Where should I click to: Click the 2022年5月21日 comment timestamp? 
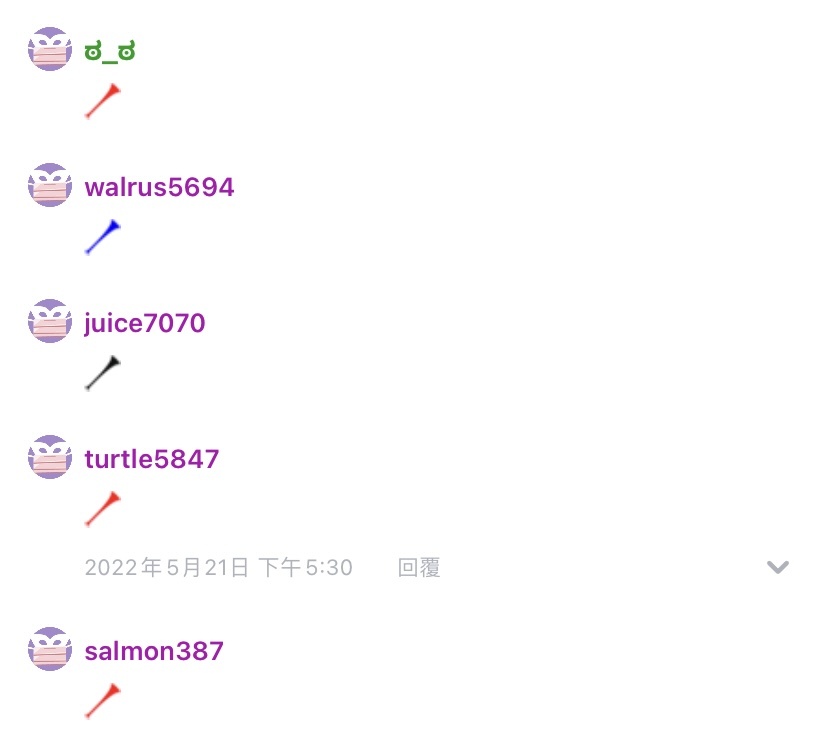coord(166,568)
